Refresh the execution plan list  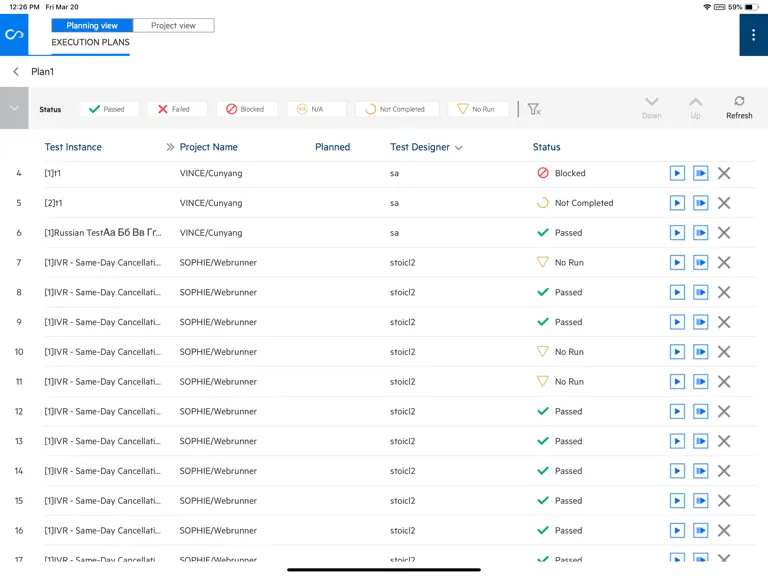pyautogui.click(x=739, y=108)
